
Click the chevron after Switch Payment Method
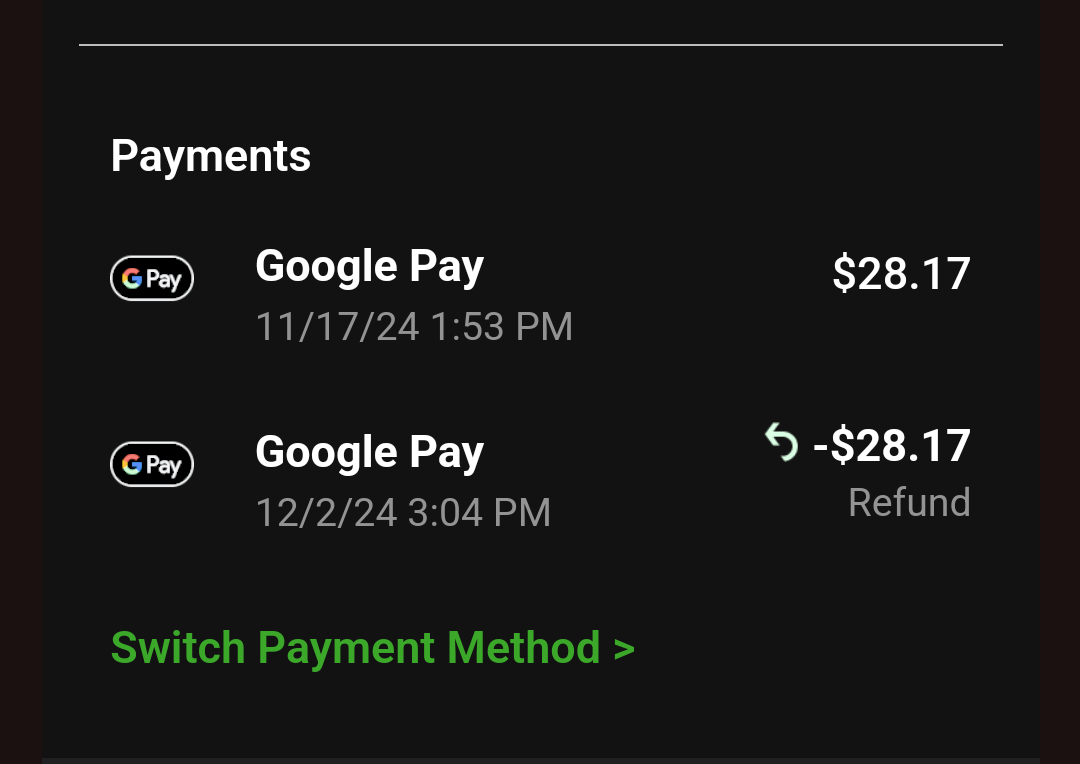[x=625, y=649]
